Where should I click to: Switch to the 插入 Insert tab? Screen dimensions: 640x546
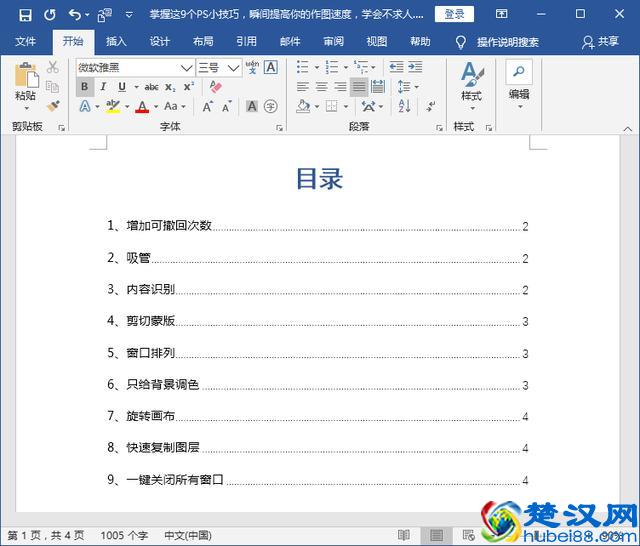pos(116,42)
